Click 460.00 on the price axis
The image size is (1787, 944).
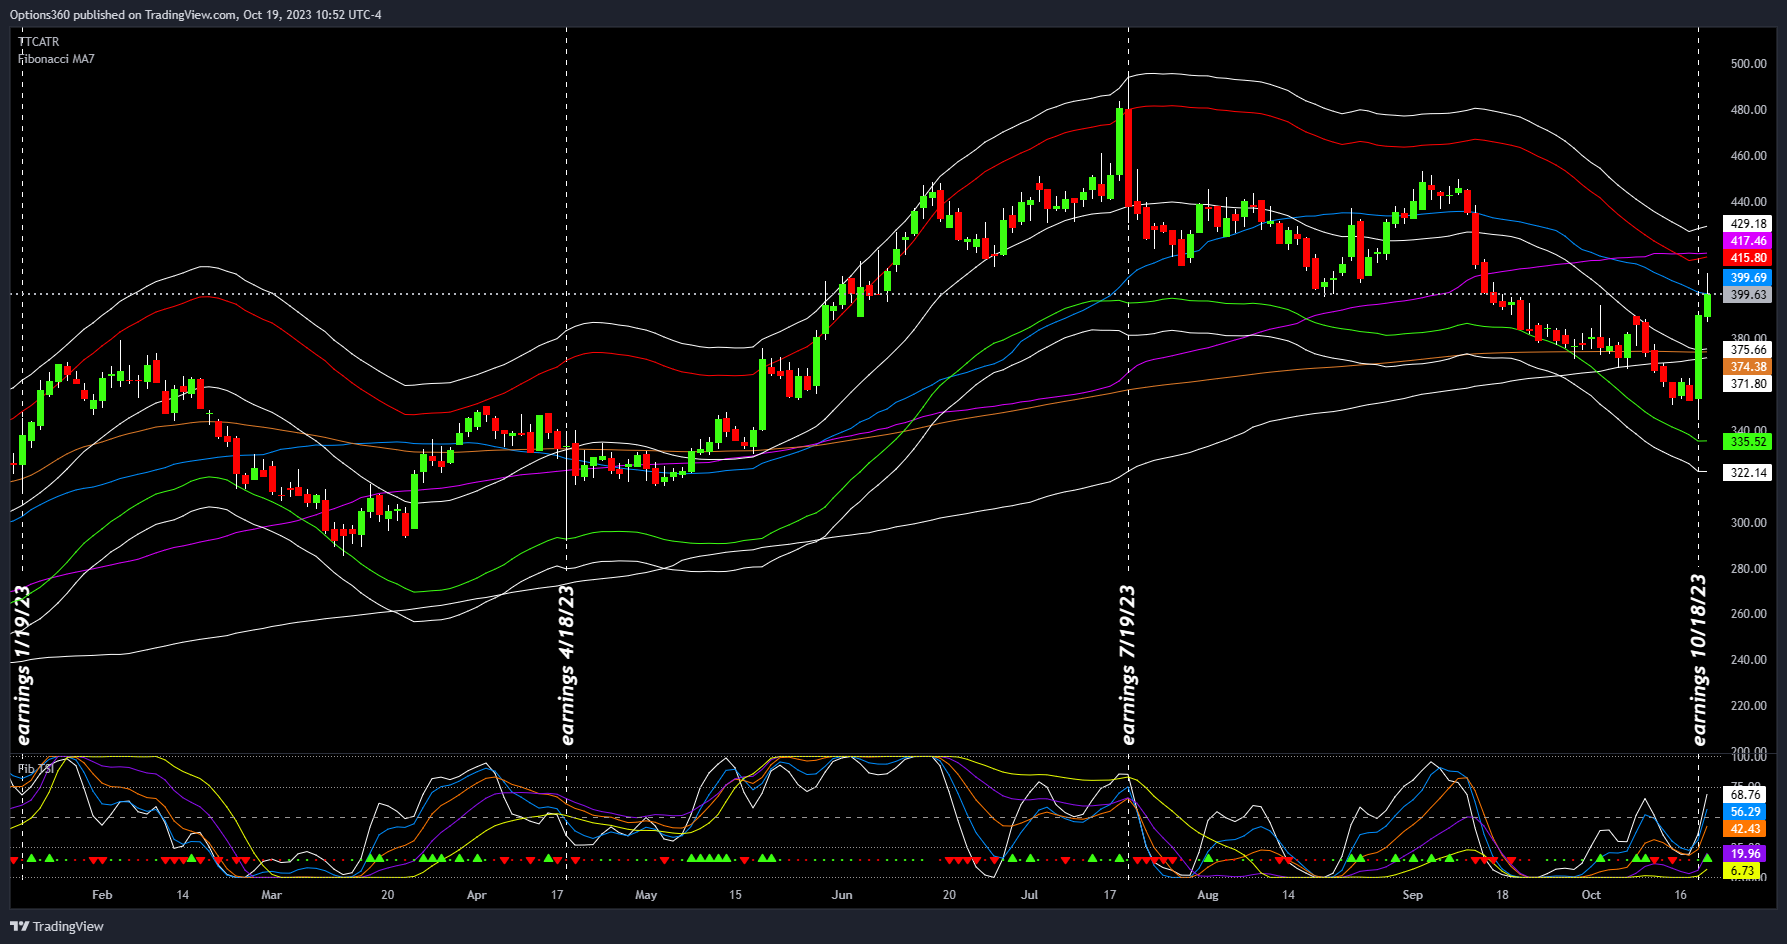[x=1748, y=156]
